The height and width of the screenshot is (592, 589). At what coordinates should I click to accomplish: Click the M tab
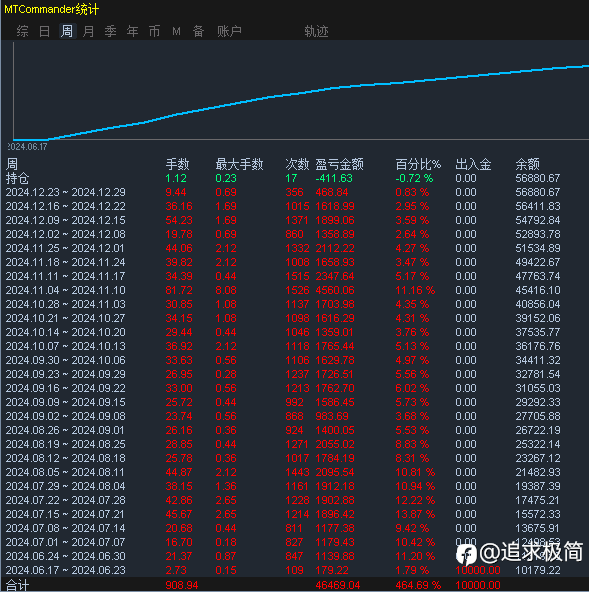(x=176, y=31)
